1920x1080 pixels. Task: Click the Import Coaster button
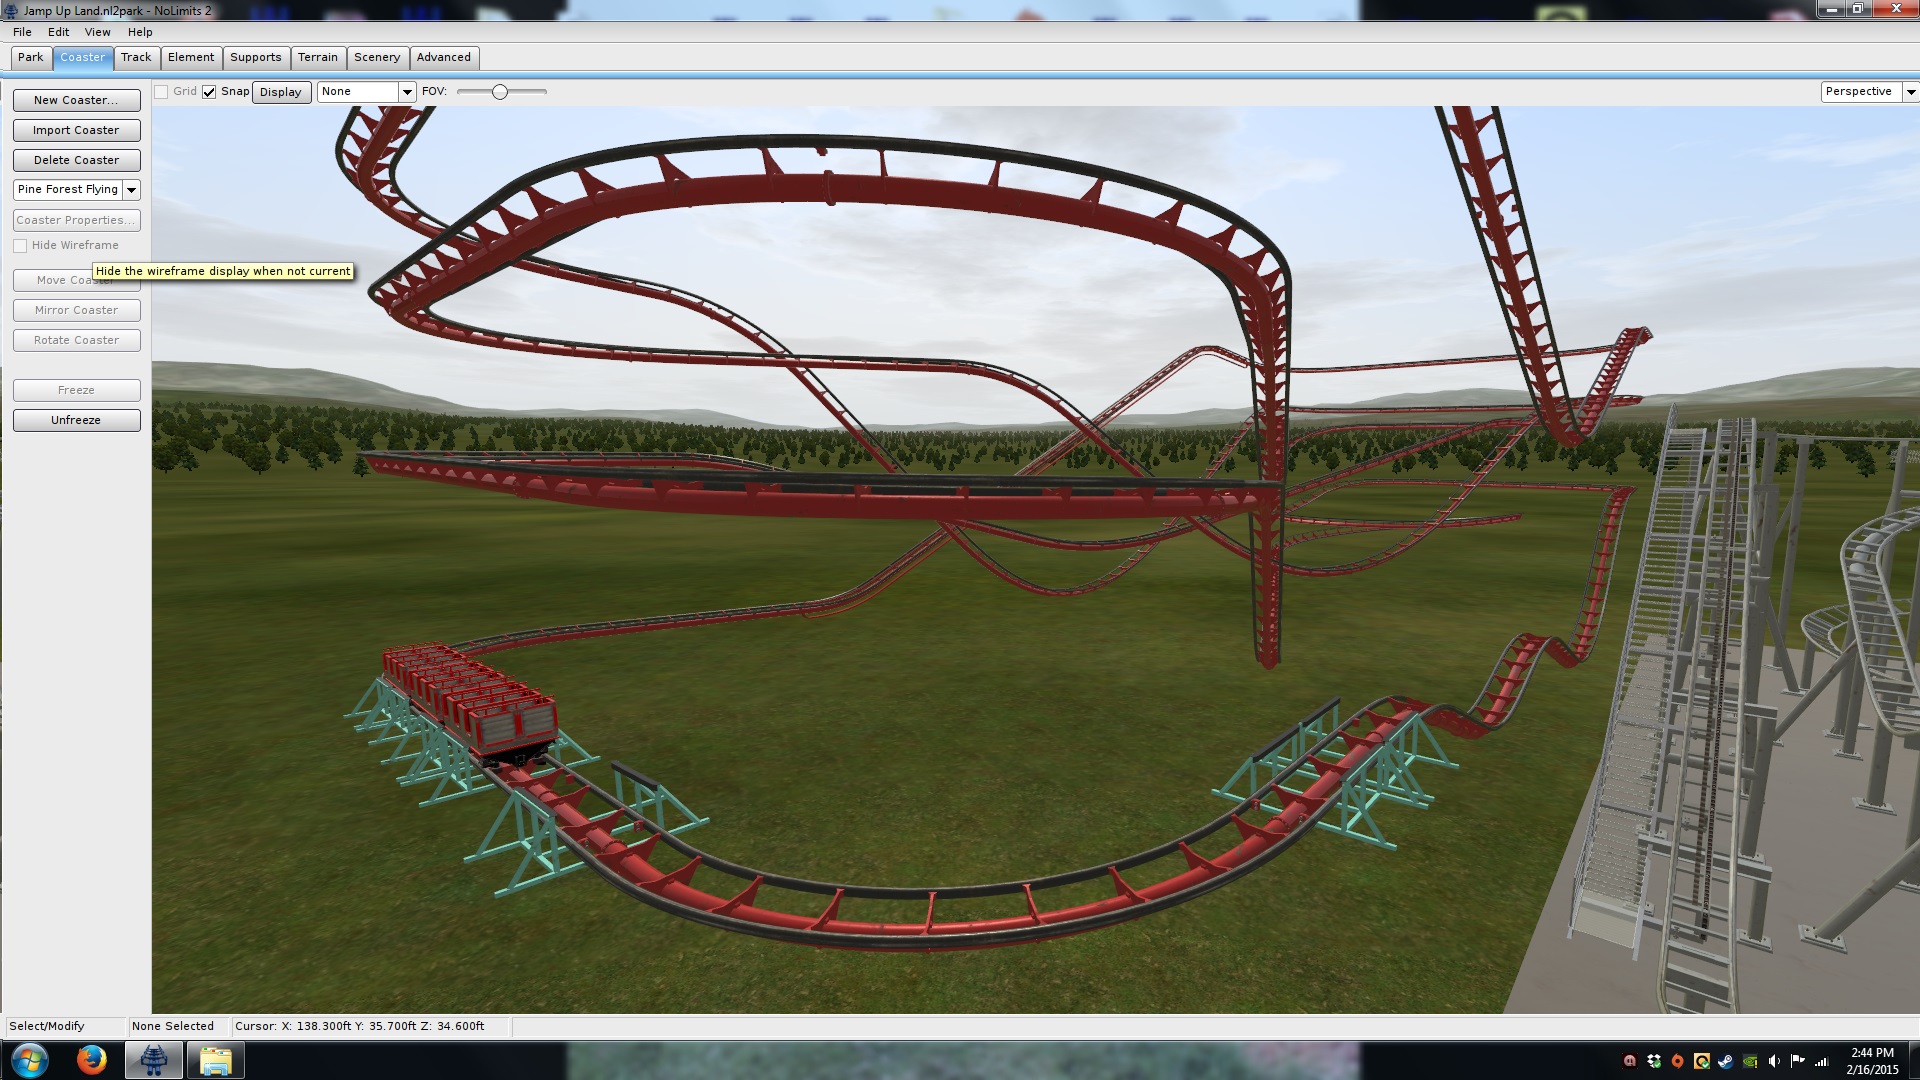click(76, 131)
